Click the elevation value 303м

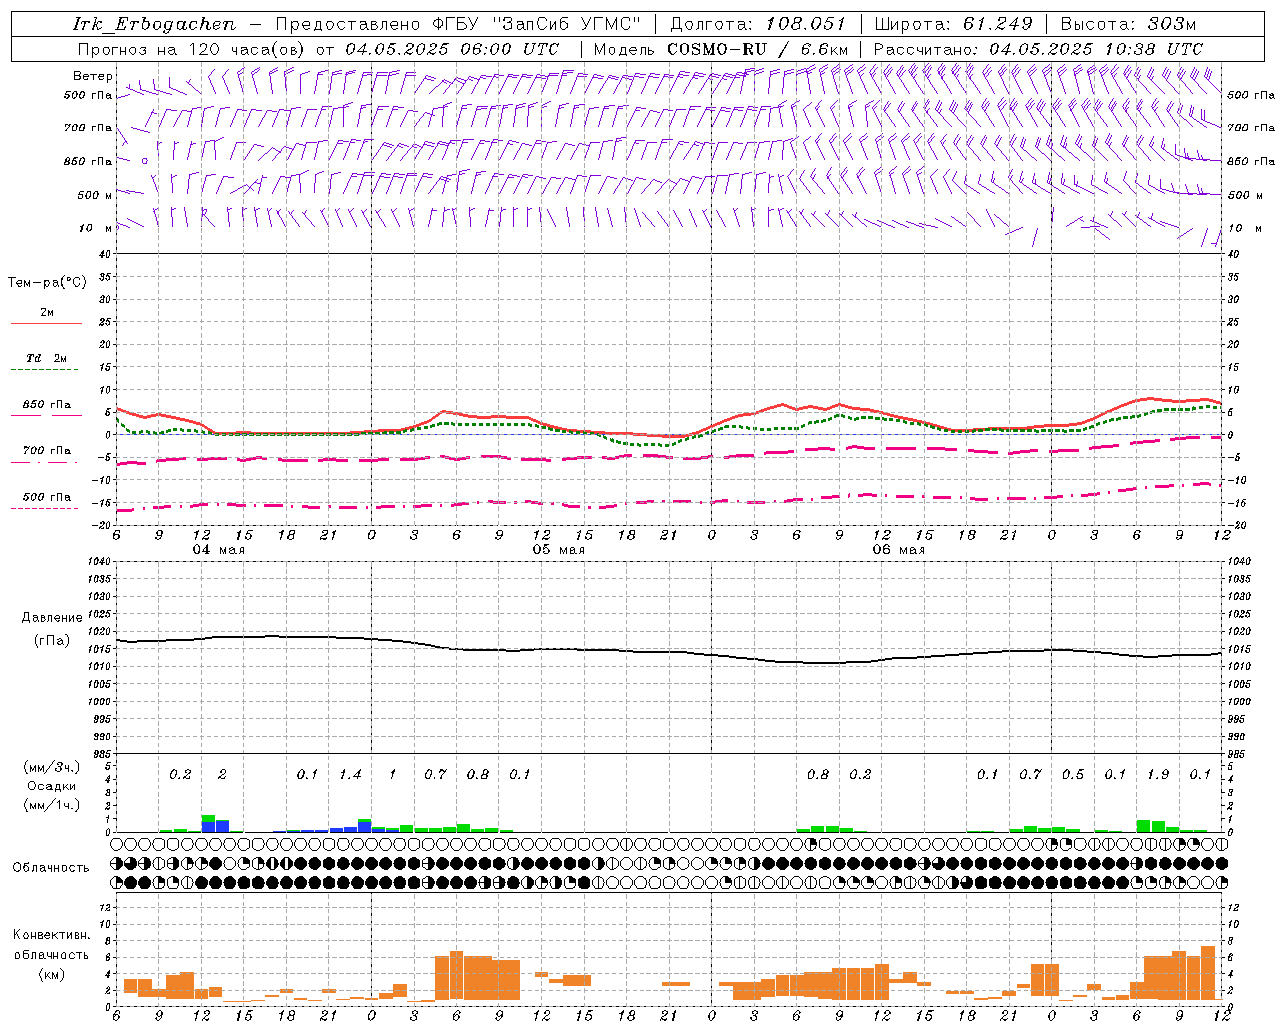[1172, 24]
